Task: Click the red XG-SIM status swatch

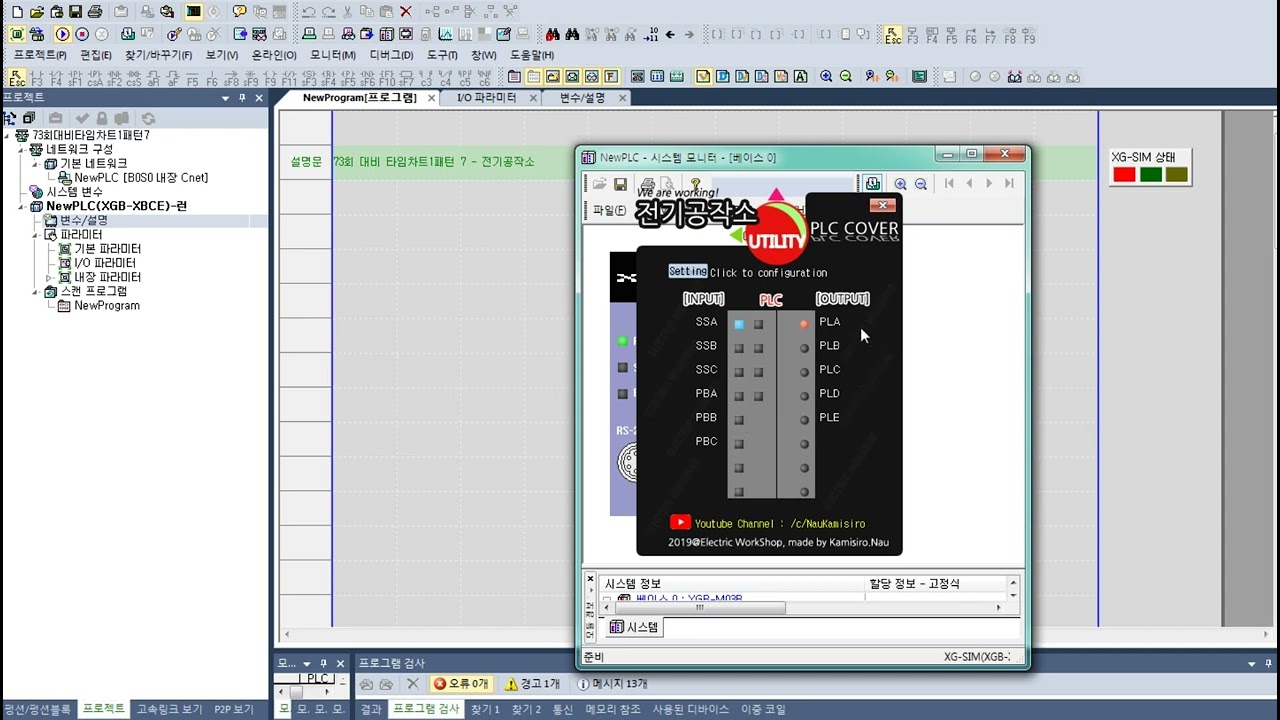Action: [1124, 175]
